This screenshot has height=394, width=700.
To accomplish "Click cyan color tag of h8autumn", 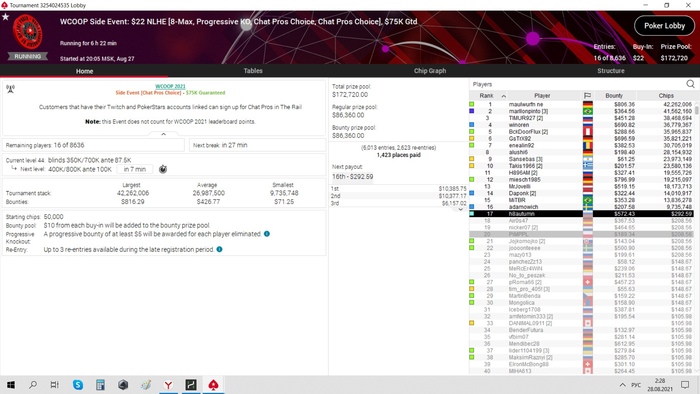I will pyautogui.click(x=471, y=214).
